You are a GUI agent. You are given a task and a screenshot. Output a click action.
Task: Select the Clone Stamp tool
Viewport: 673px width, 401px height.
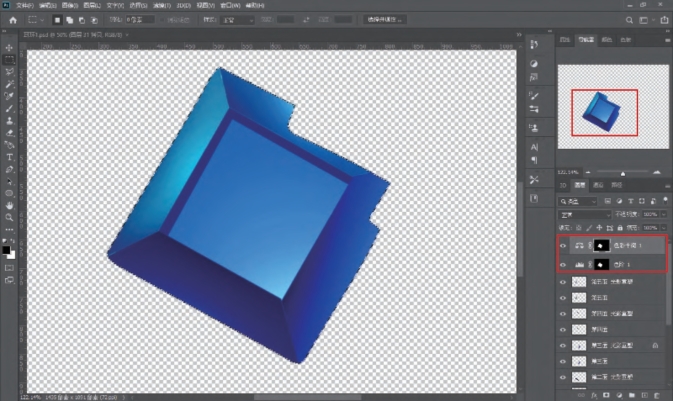tap(9, 121)
